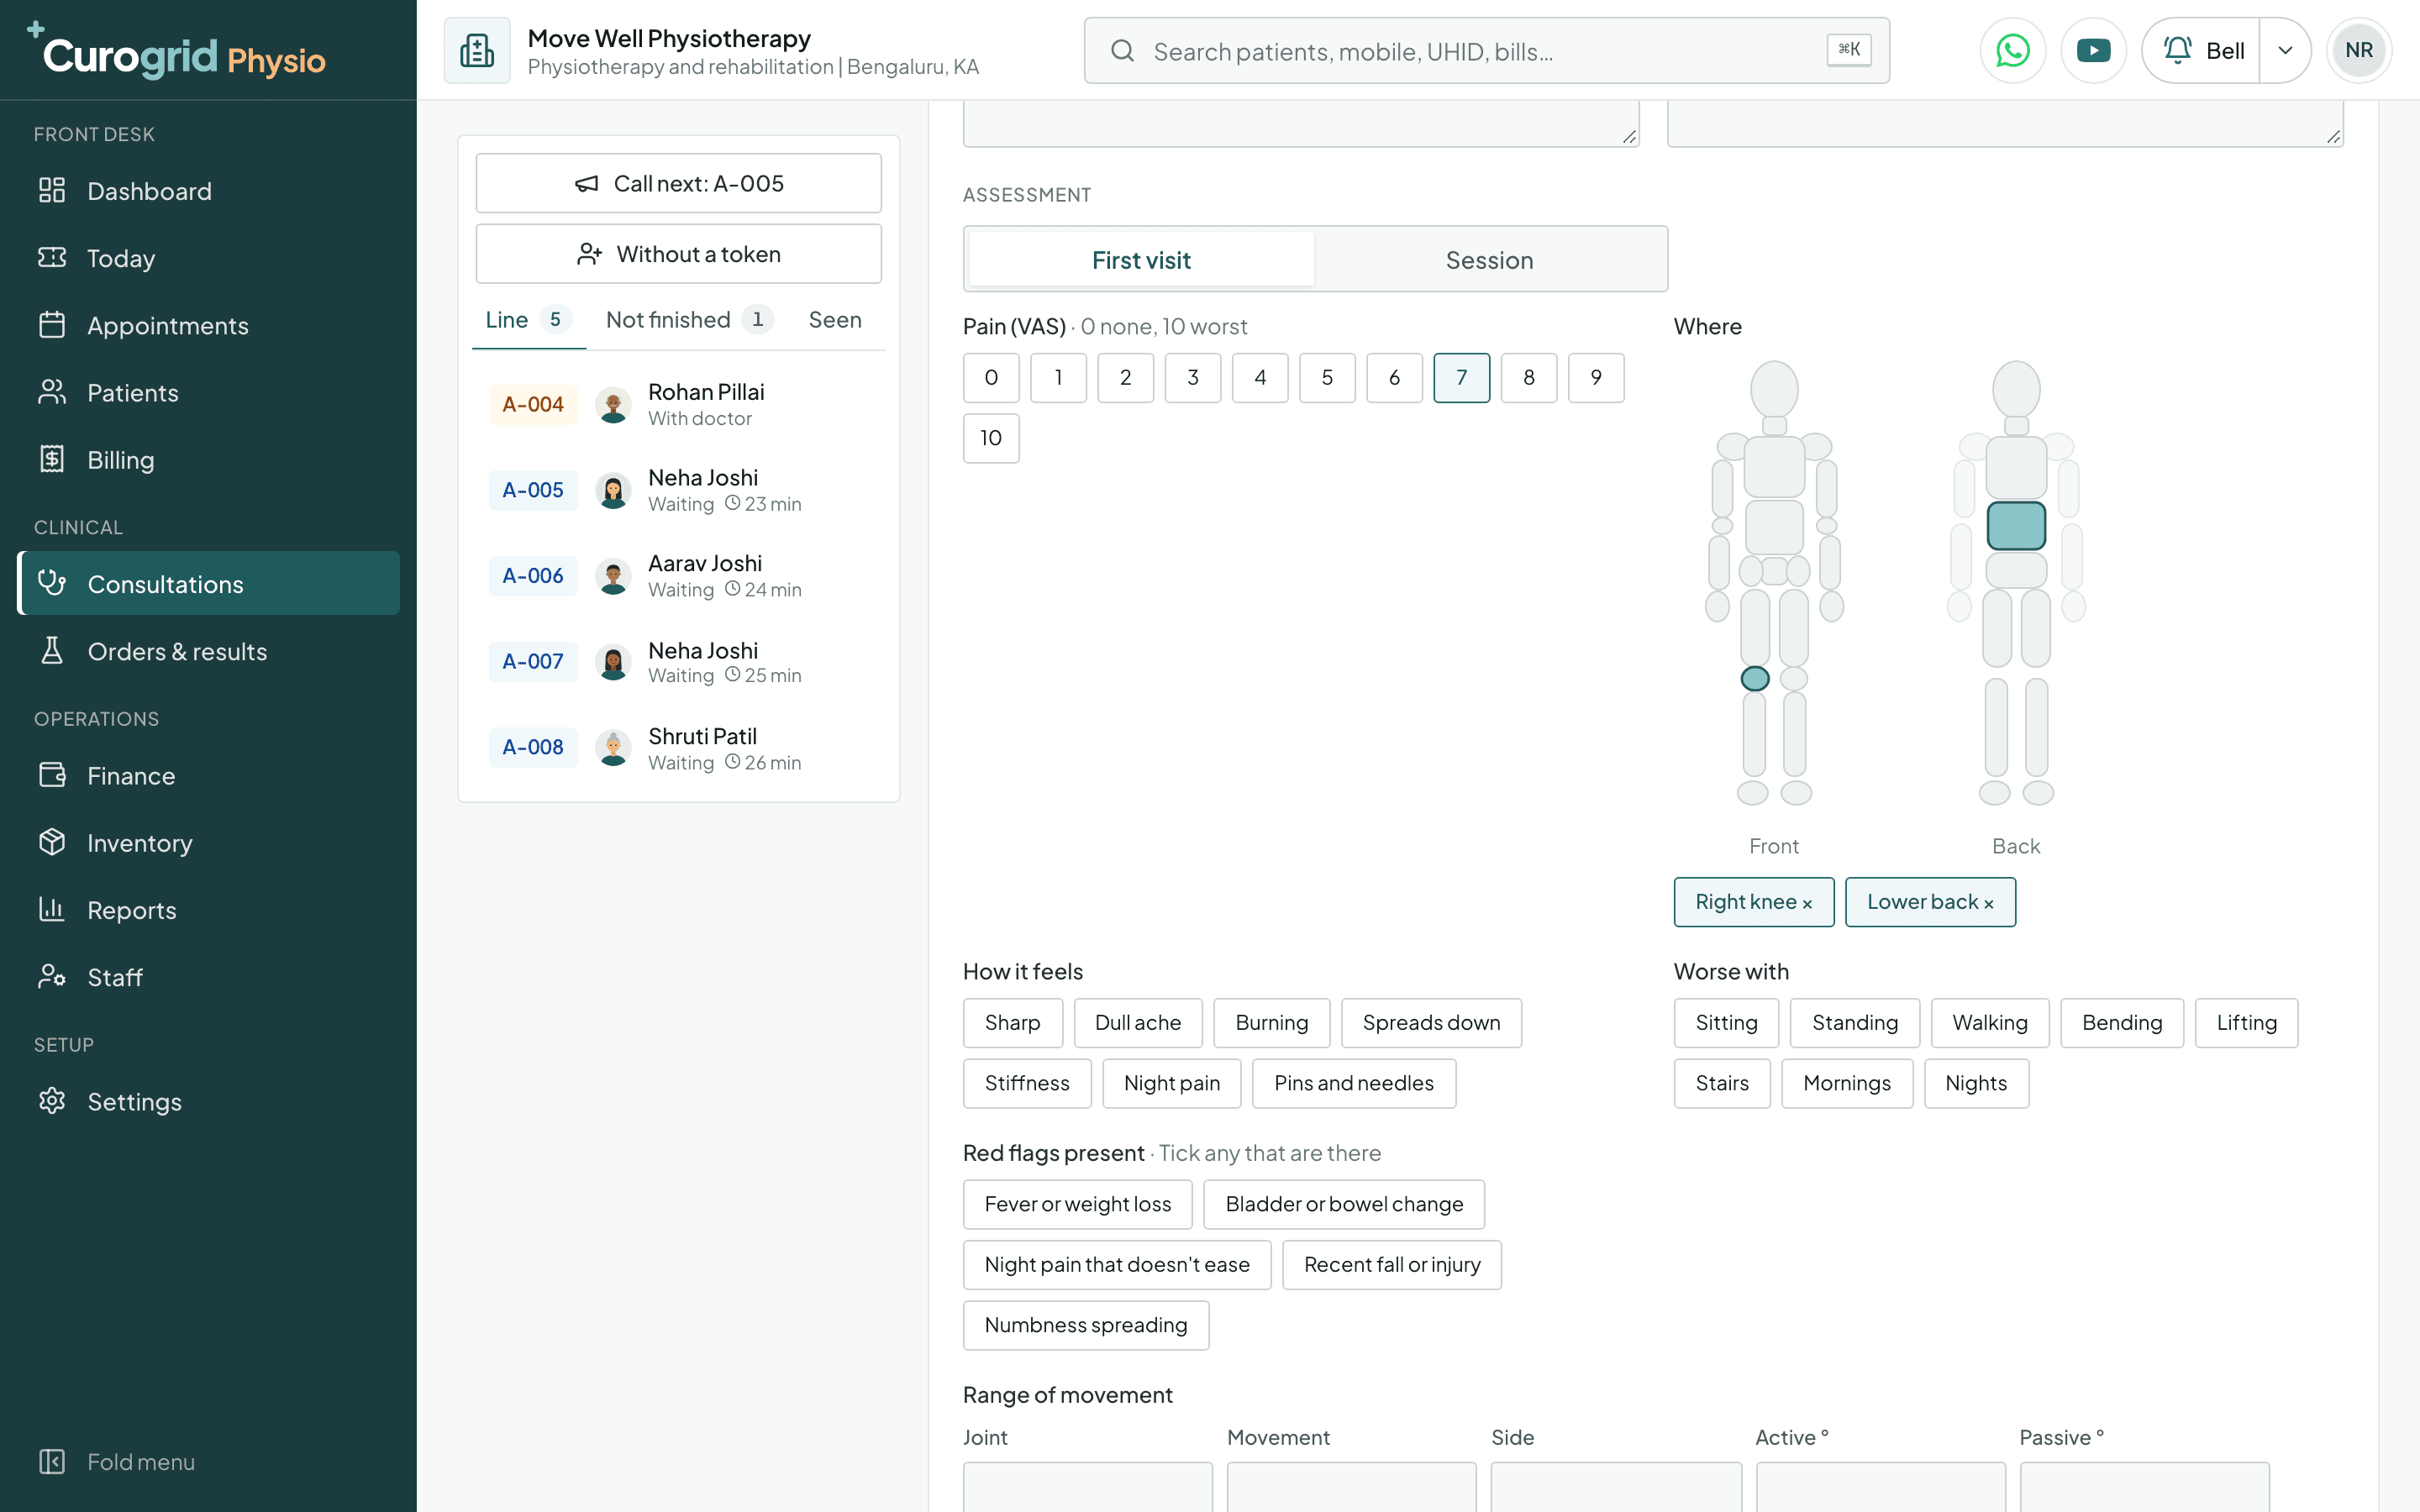Select Neha Joshi token A-007

tap(678, 661)
